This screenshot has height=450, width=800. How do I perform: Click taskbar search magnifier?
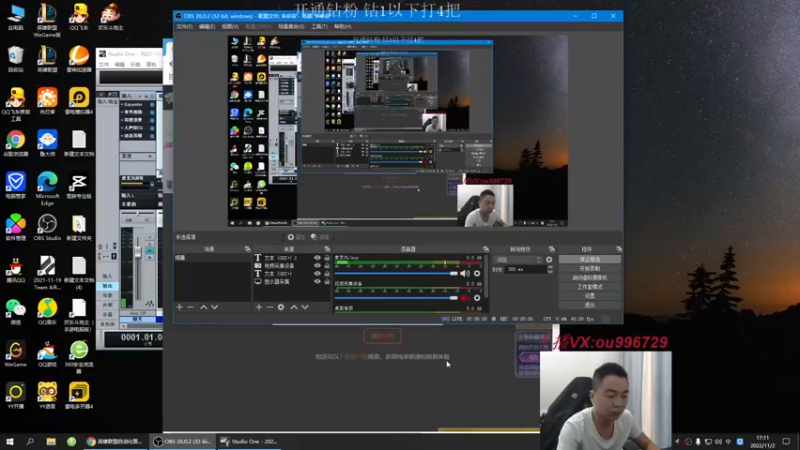pyautogui.click(x=30, y=441)
